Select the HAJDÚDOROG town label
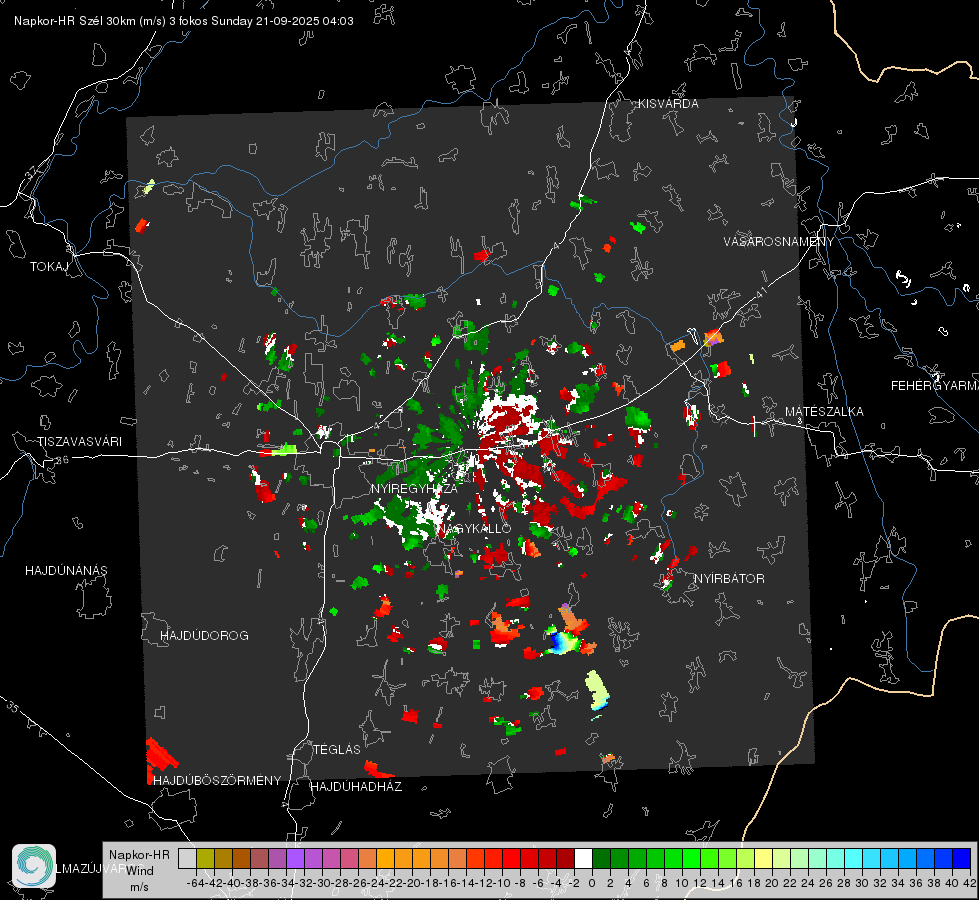 (204, 636)
